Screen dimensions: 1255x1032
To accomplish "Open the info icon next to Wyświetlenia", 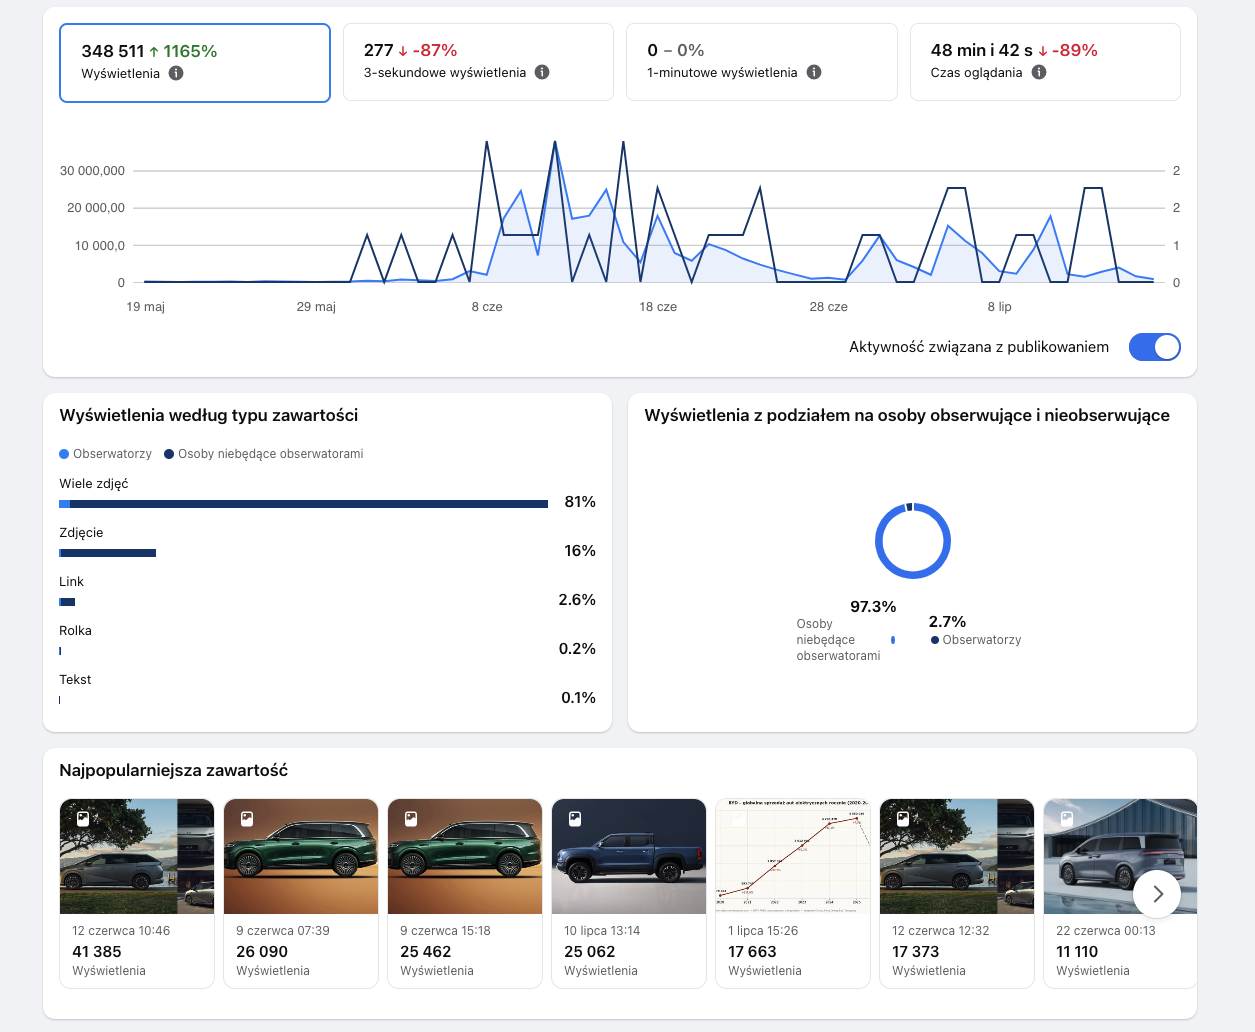I will 176,73.
